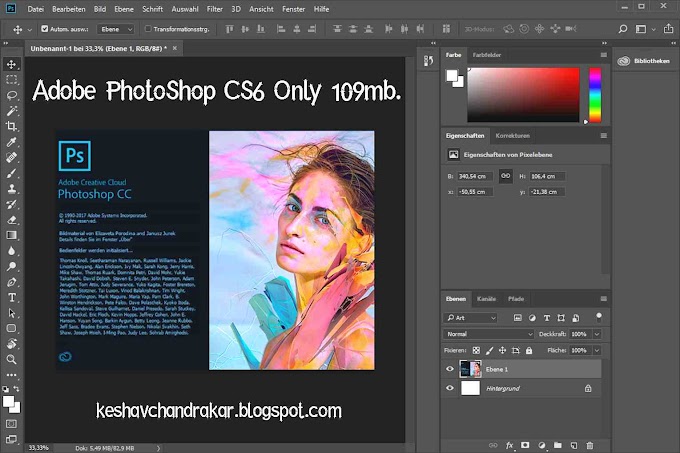Open the Normal blend mode dropdown
The height and width of the screenshot is (453, 680).
(x=489, y=334)
